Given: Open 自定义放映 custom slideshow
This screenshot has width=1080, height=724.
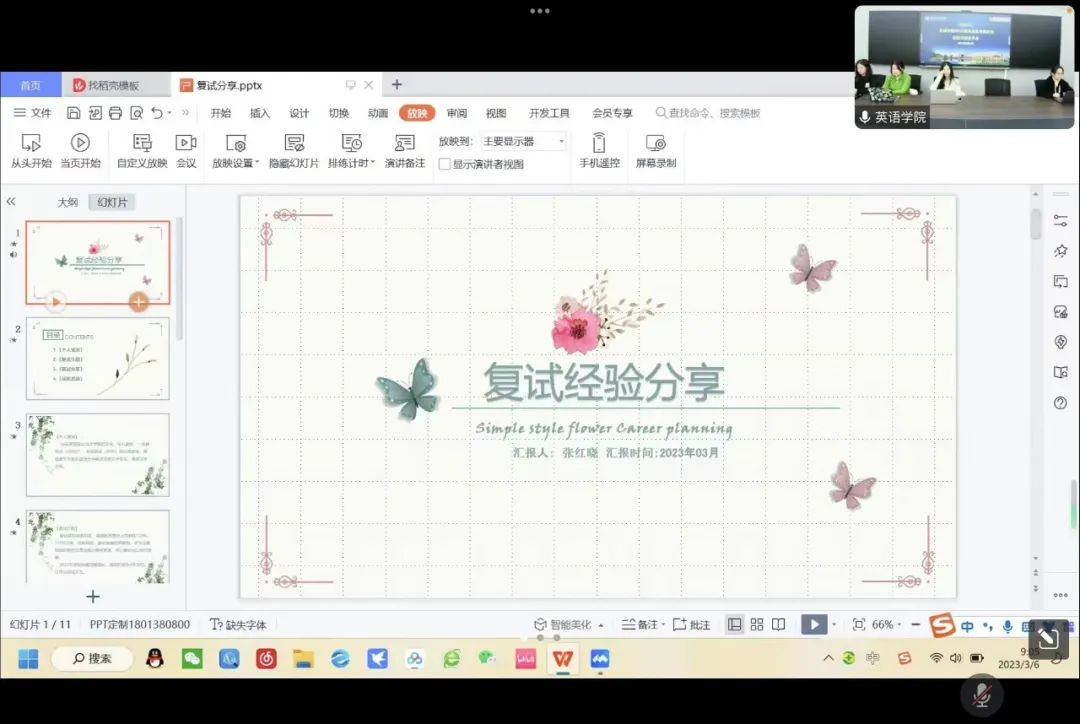Looking at the screenshot, I should pyautogui.click(x=142, y=143).
